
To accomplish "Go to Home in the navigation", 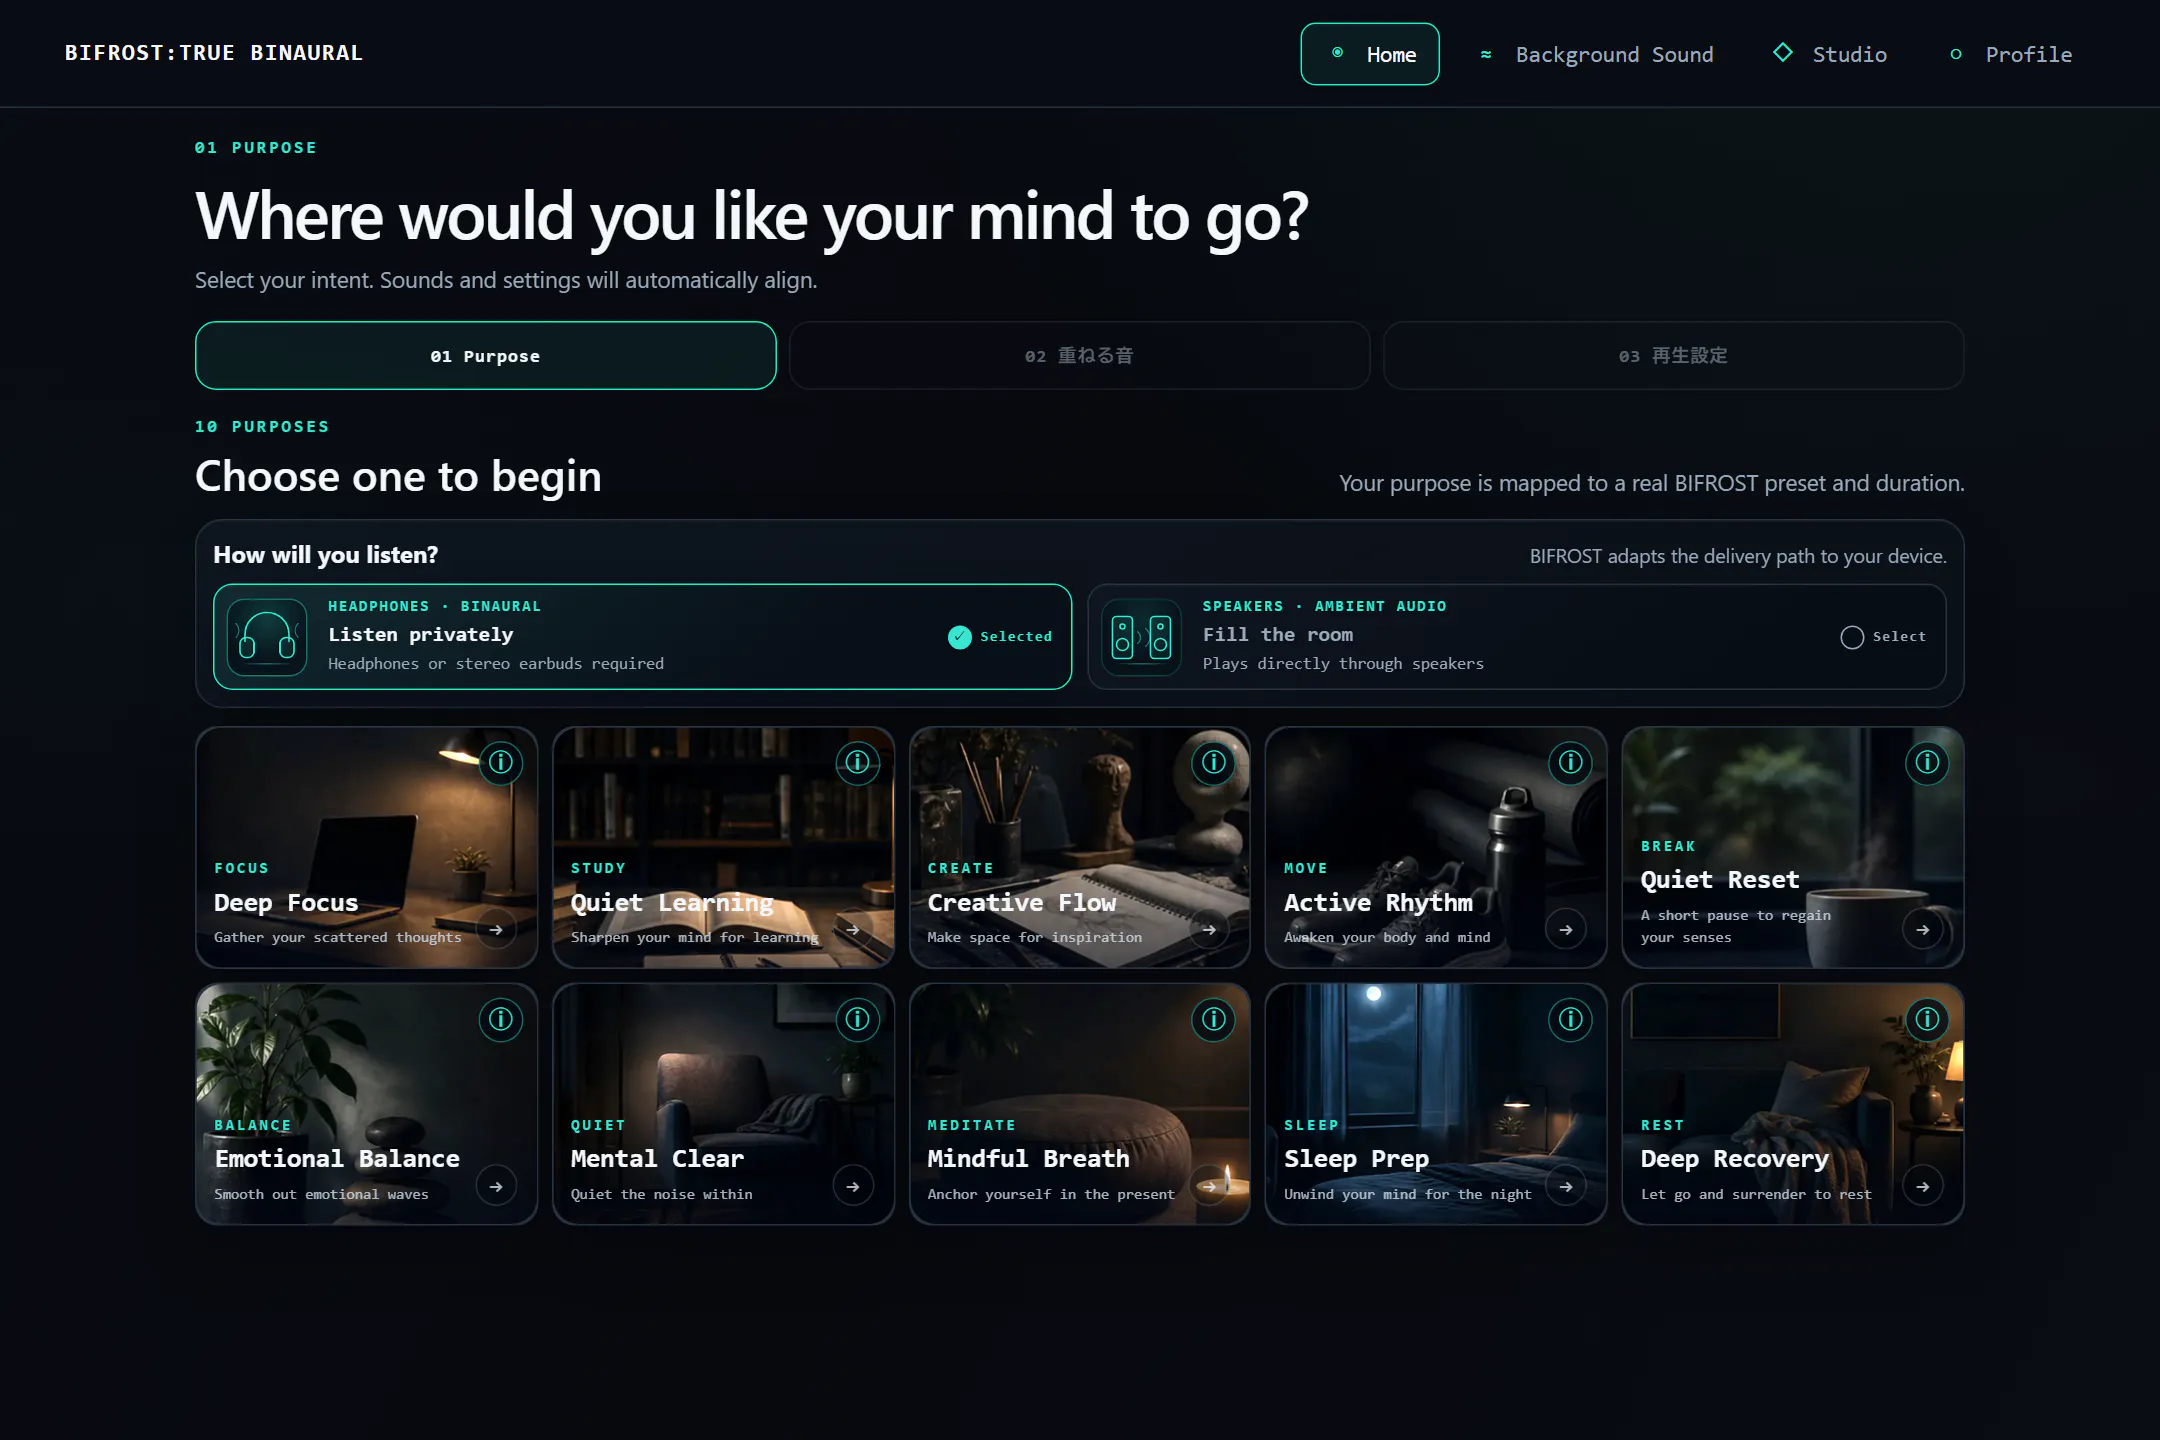I will coord(1370,54).
